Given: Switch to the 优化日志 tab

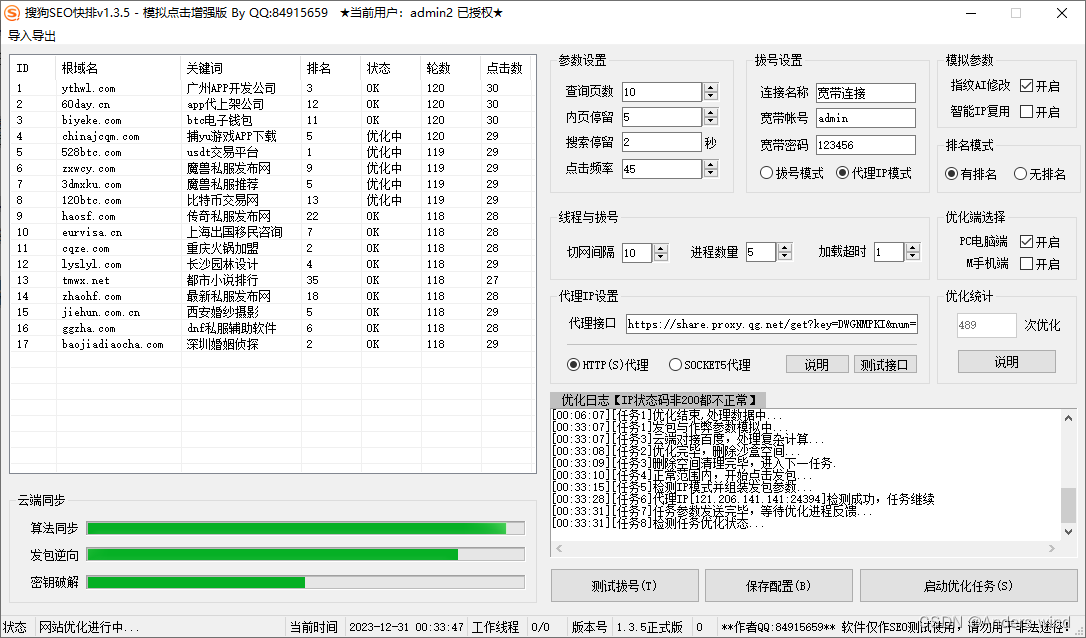Looking at the screenshot, I should pos(659,400).
